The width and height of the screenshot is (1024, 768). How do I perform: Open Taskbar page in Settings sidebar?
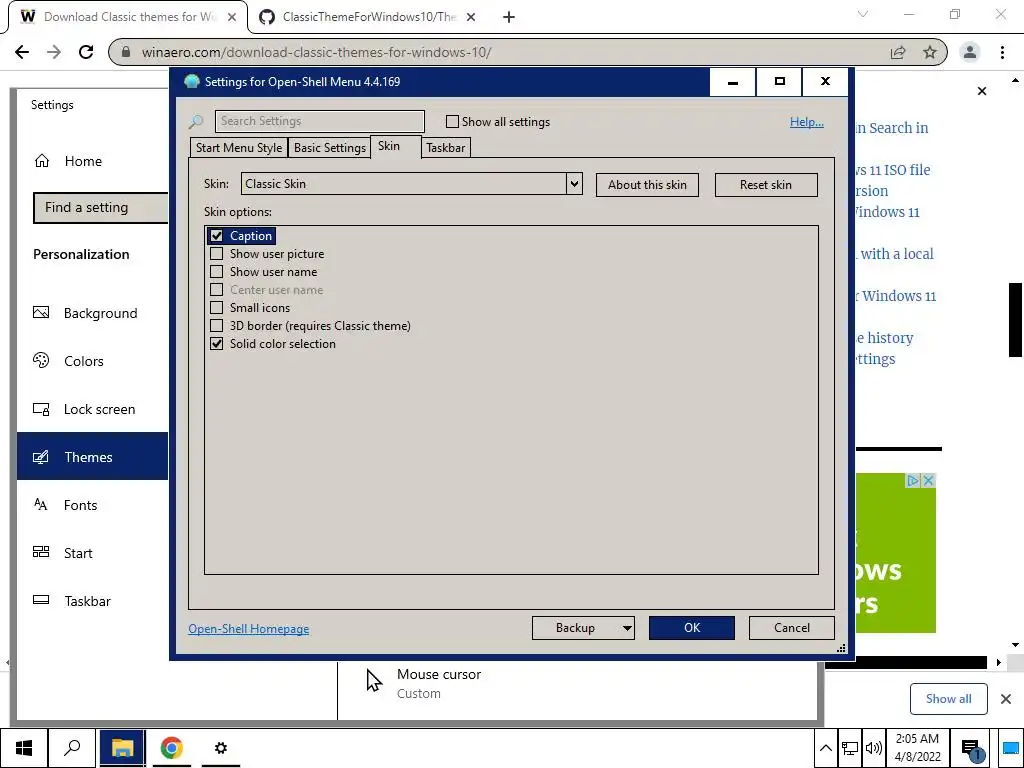92,601
